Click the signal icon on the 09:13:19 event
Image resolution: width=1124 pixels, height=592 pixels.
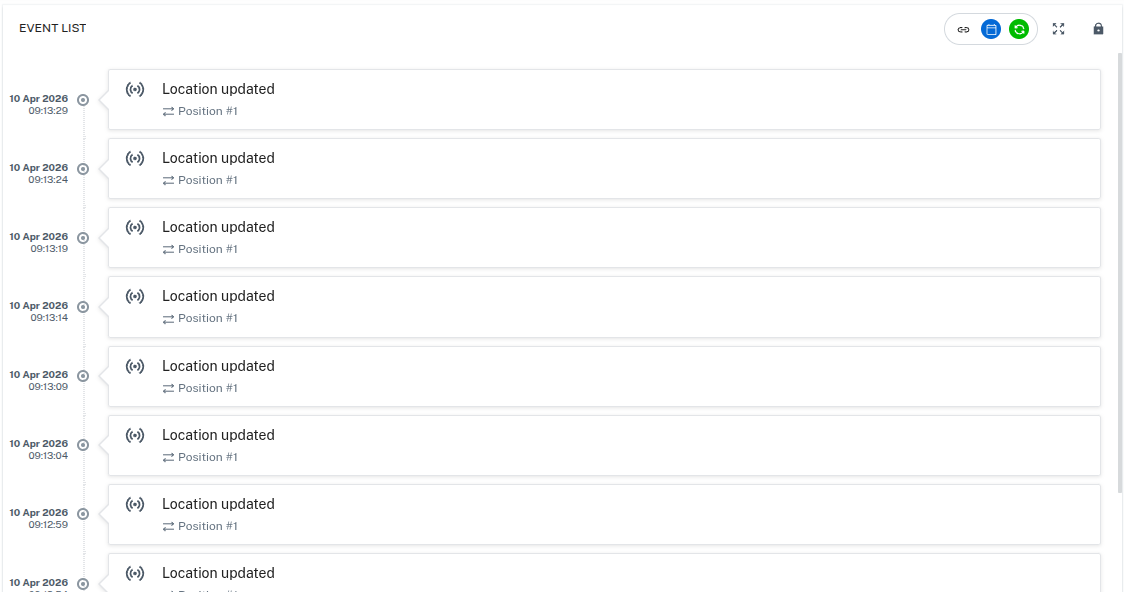tap(135, 227)
